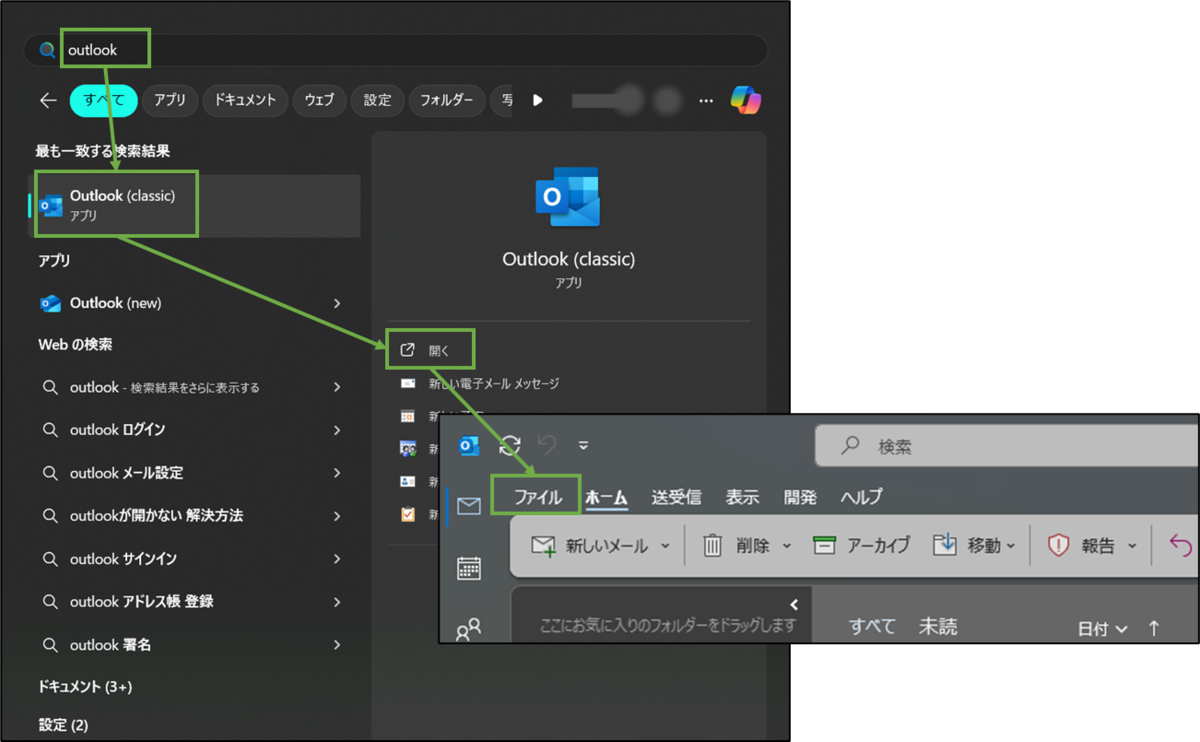This screenshot has width=1200, height=742.
Task: Expand the 'outlook 署名' suggestion chevron
Action: (337, 645)
